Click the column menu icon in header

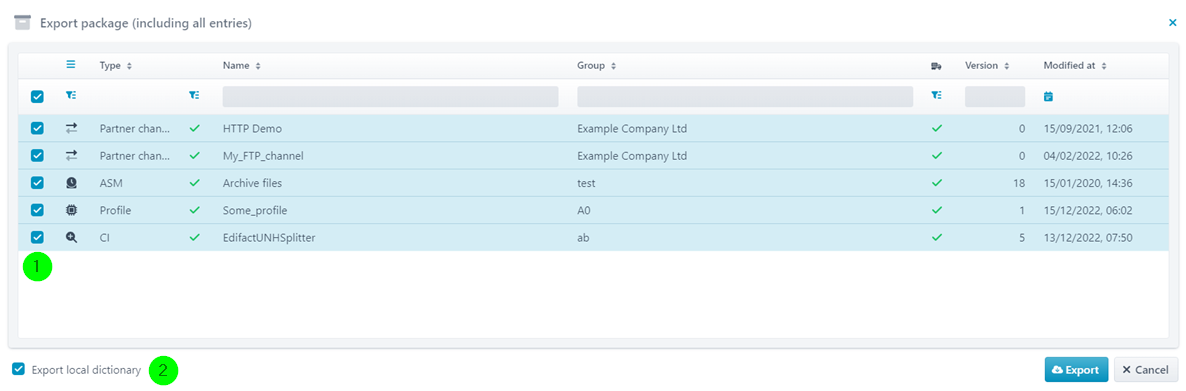tap(71, 65)
